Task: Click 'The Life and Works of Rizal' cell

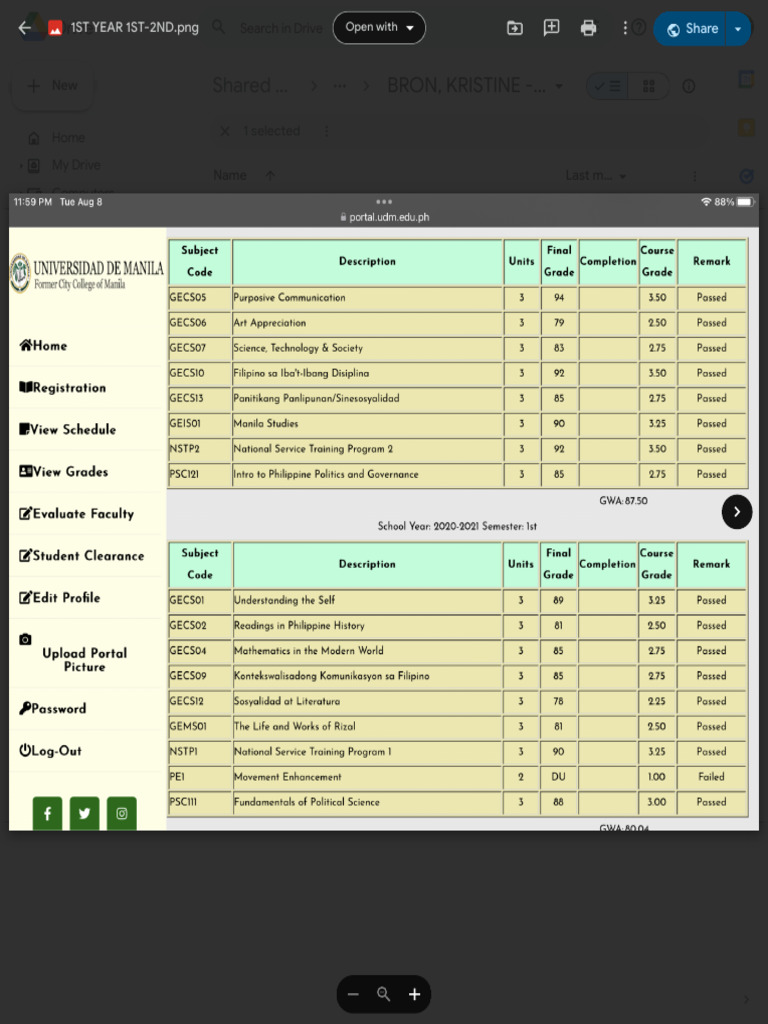Action: coord(368,726)
